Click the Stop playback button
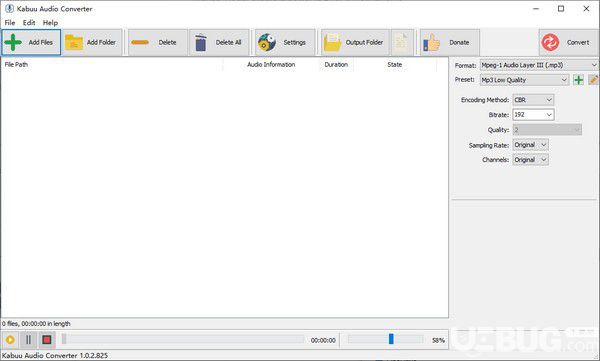600x361 pixels. coord(47,340)
